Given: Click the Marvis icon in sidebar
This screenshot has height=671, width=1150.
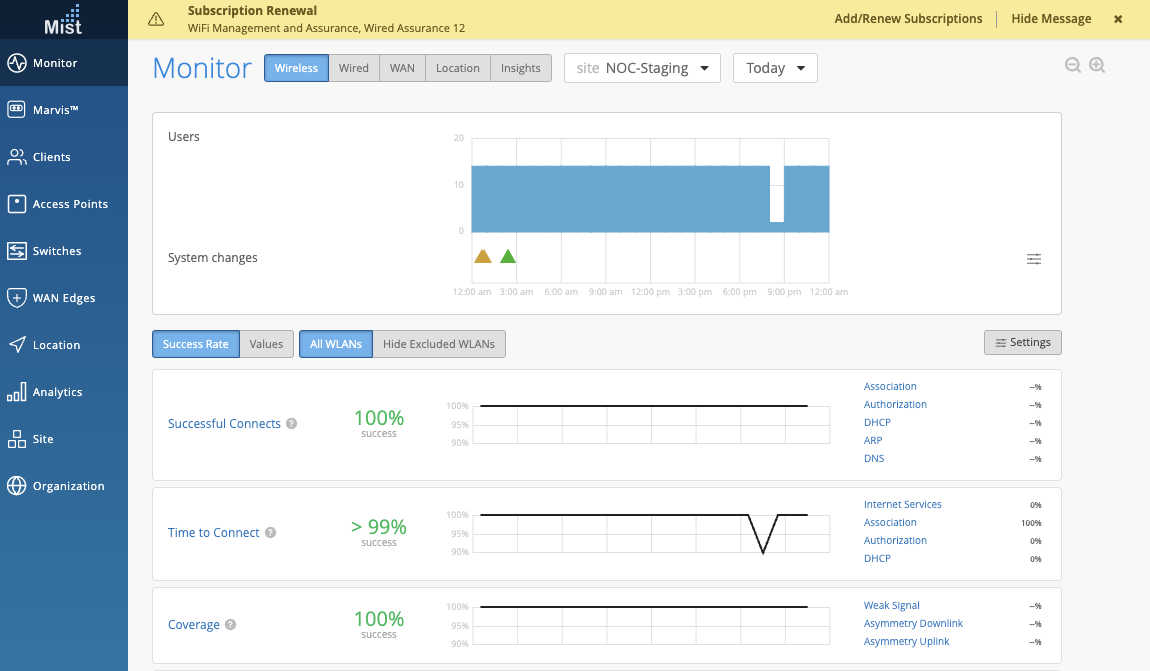Looking at the screenshot, I should pos(16,110).
